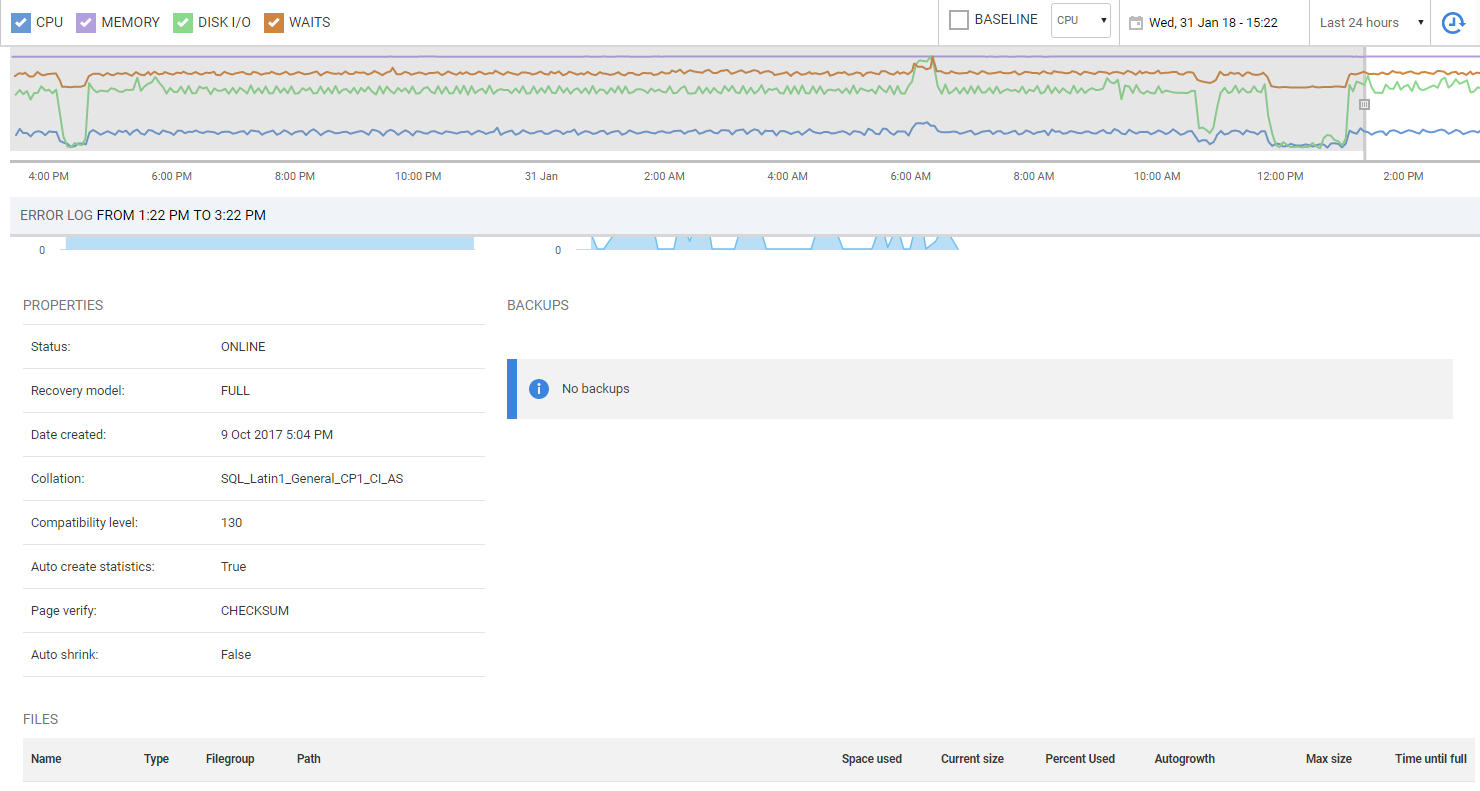
Task: Open the baseline CPU dropdown
Action: pos(1081,20)
